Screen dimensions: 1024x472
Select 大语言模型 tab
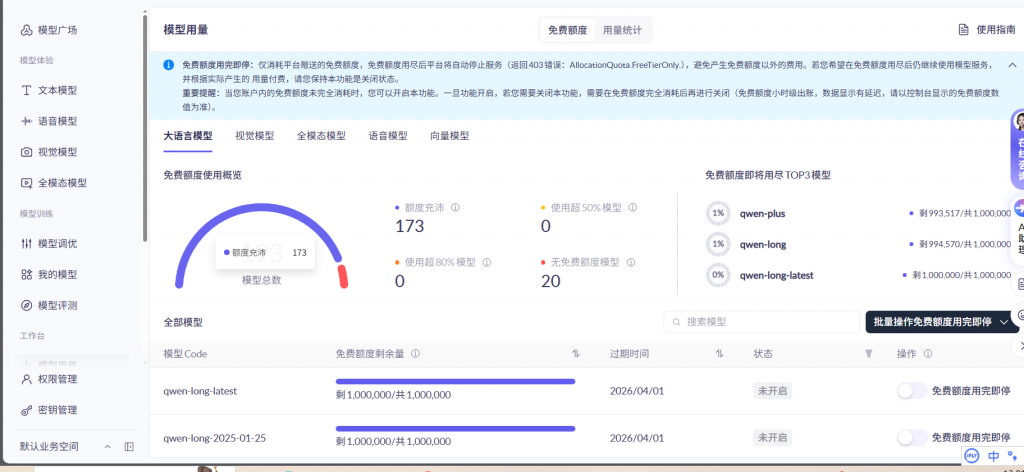pyautogui.click(x=187, y=136)
